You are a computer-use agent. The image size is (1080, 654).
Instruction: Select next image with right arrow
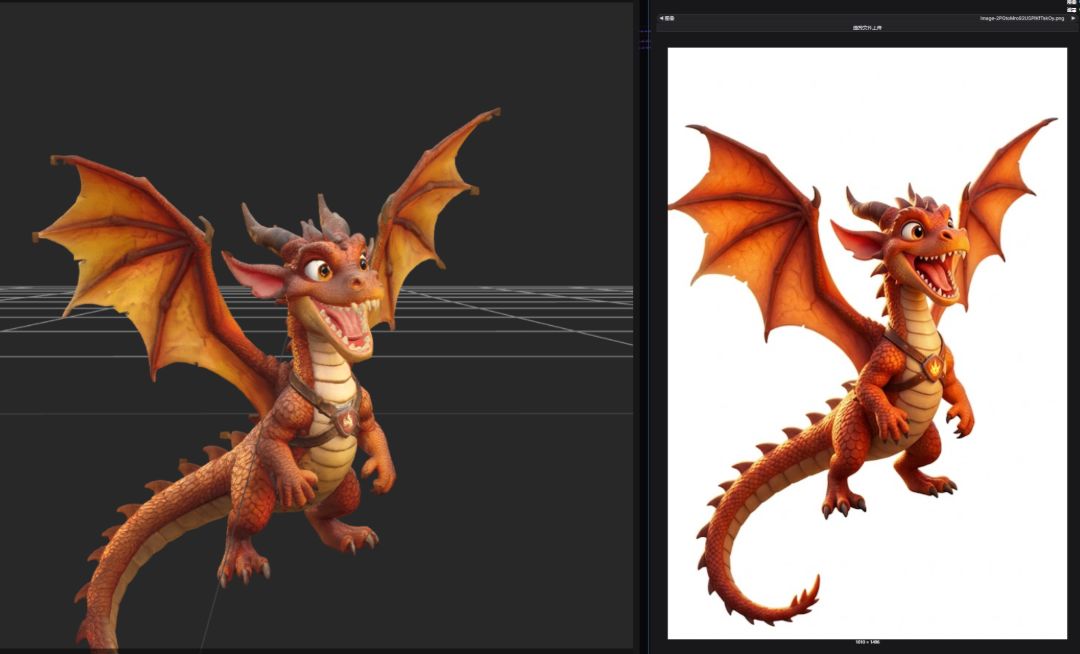[1072, 19]
